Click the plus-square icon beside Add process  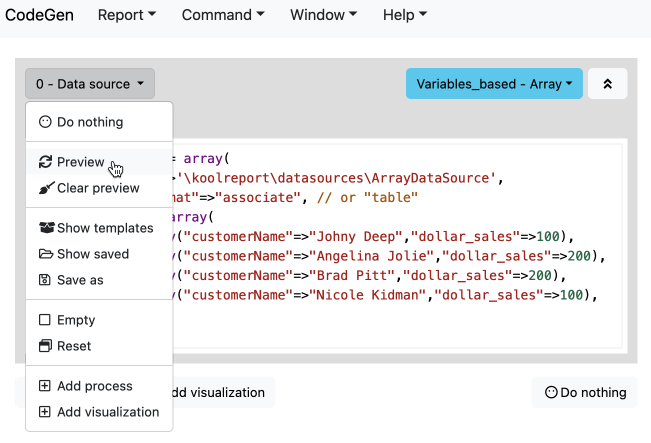(x=44, y=386)
